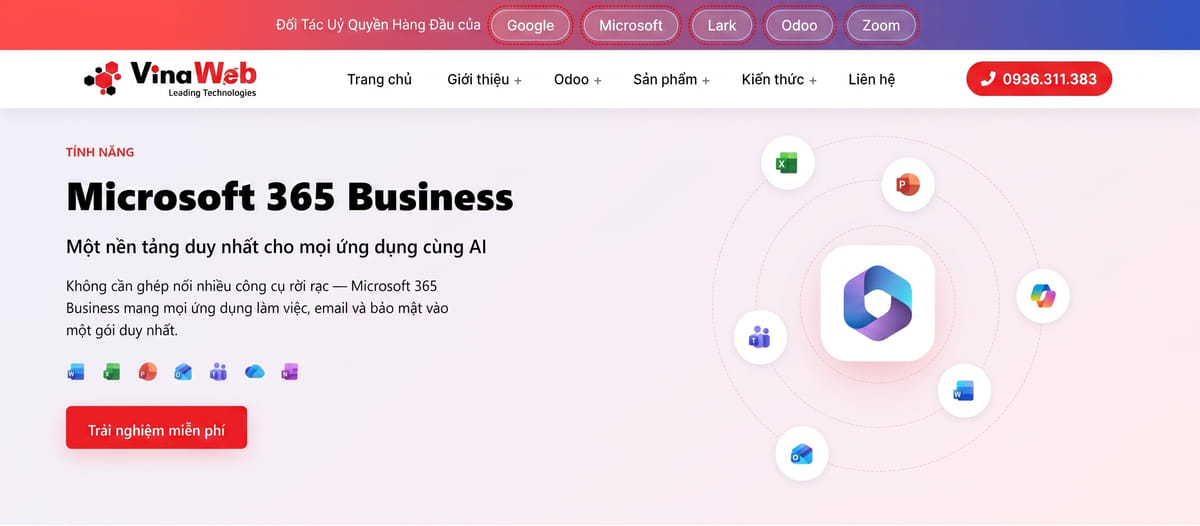Go to Trang chủ
Viewport: 1200px width, 526px height.
pos(379,79)
